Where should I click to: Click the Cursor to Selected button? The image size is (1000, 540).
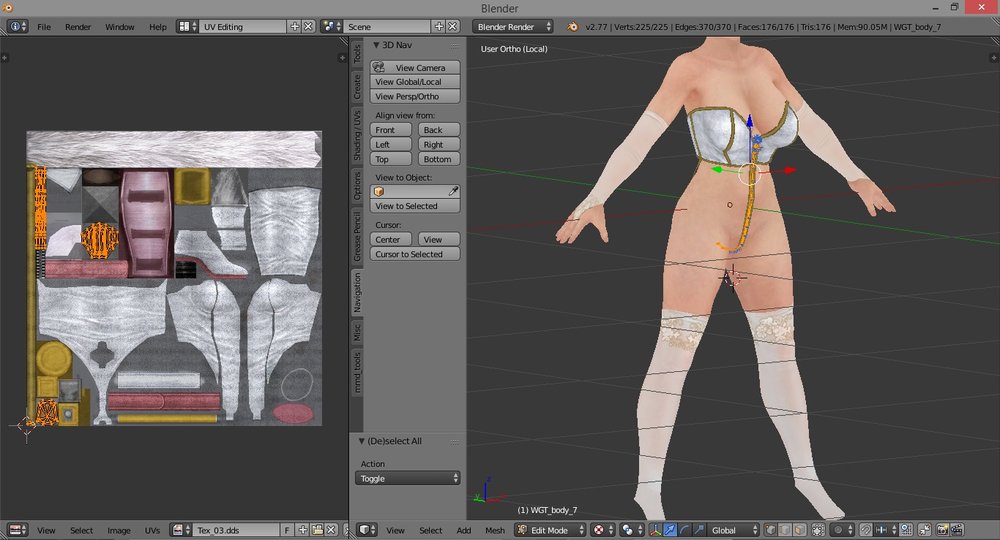[x=415, y=254]
